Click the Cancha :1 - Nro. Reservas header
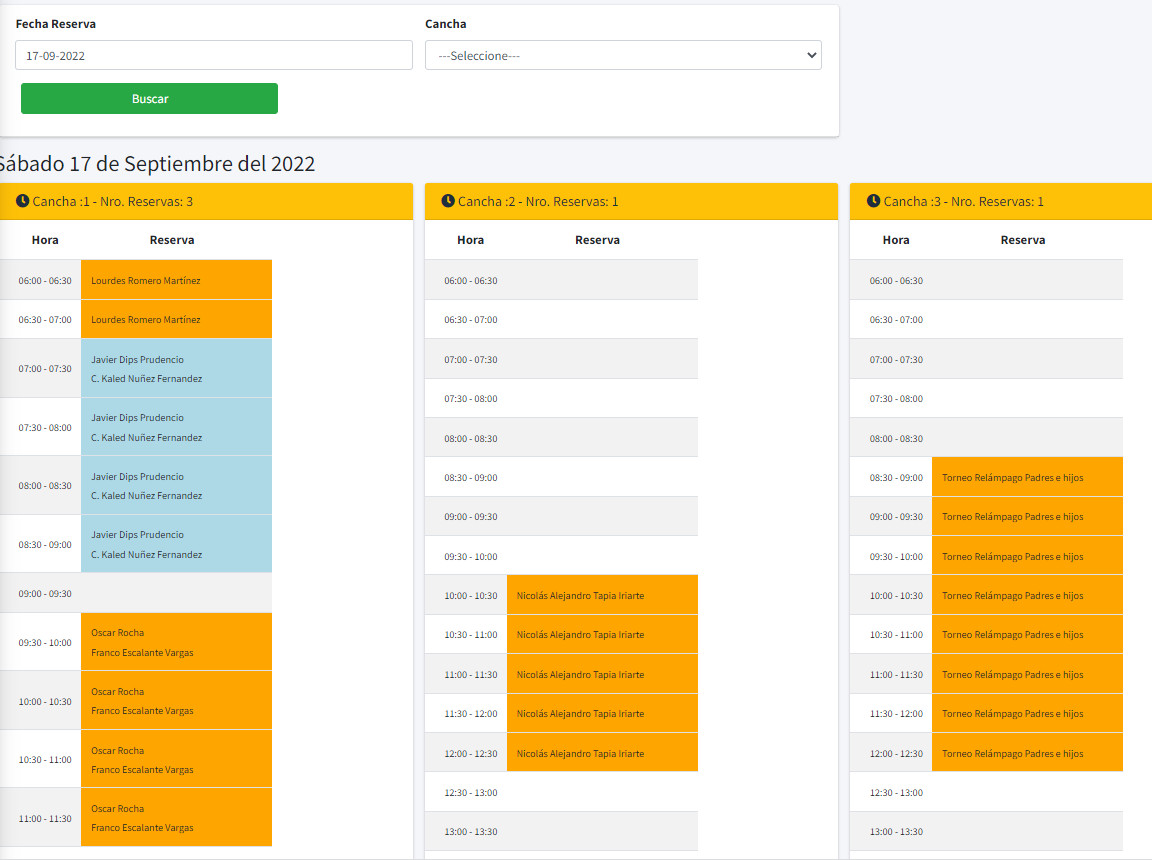The width and height of the screenshot is (1152, 860). point(113,201)
